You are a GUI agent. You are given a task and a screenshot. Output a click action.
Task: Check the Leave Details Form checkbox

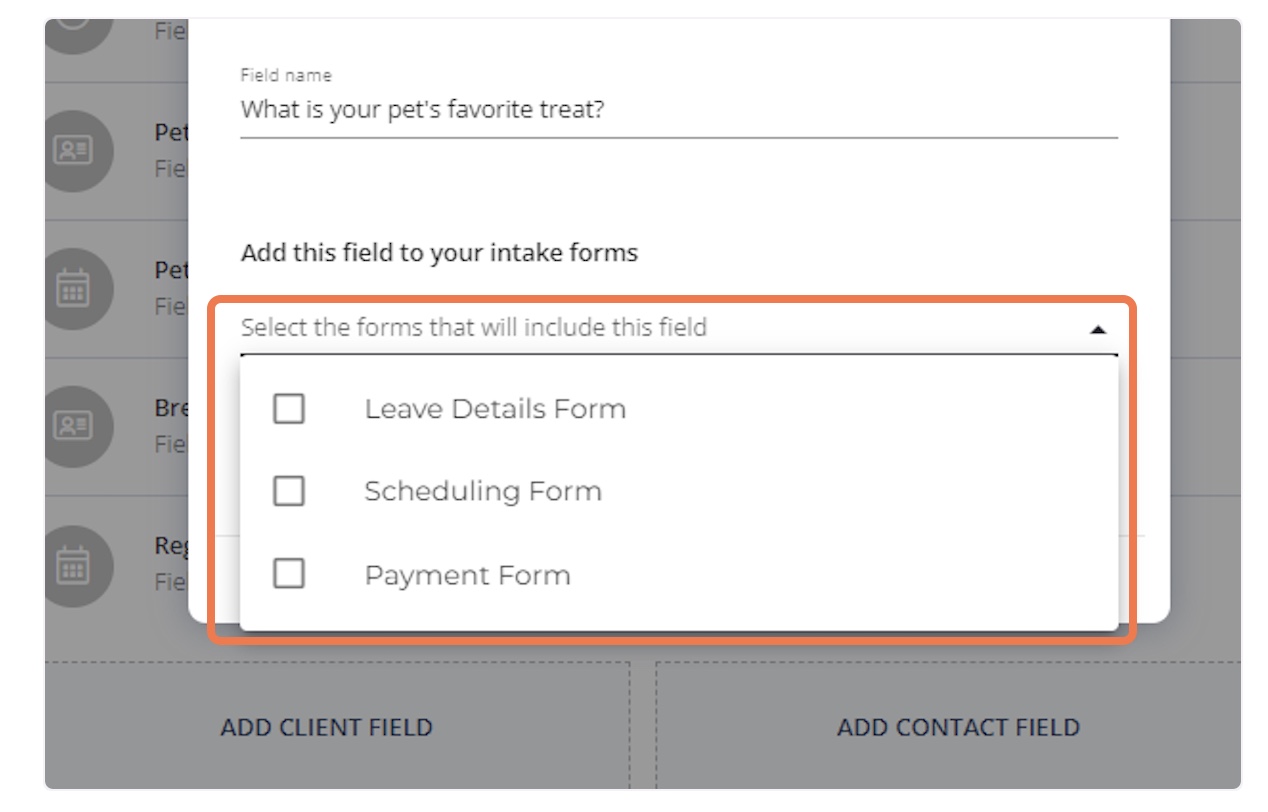(289, 409)
